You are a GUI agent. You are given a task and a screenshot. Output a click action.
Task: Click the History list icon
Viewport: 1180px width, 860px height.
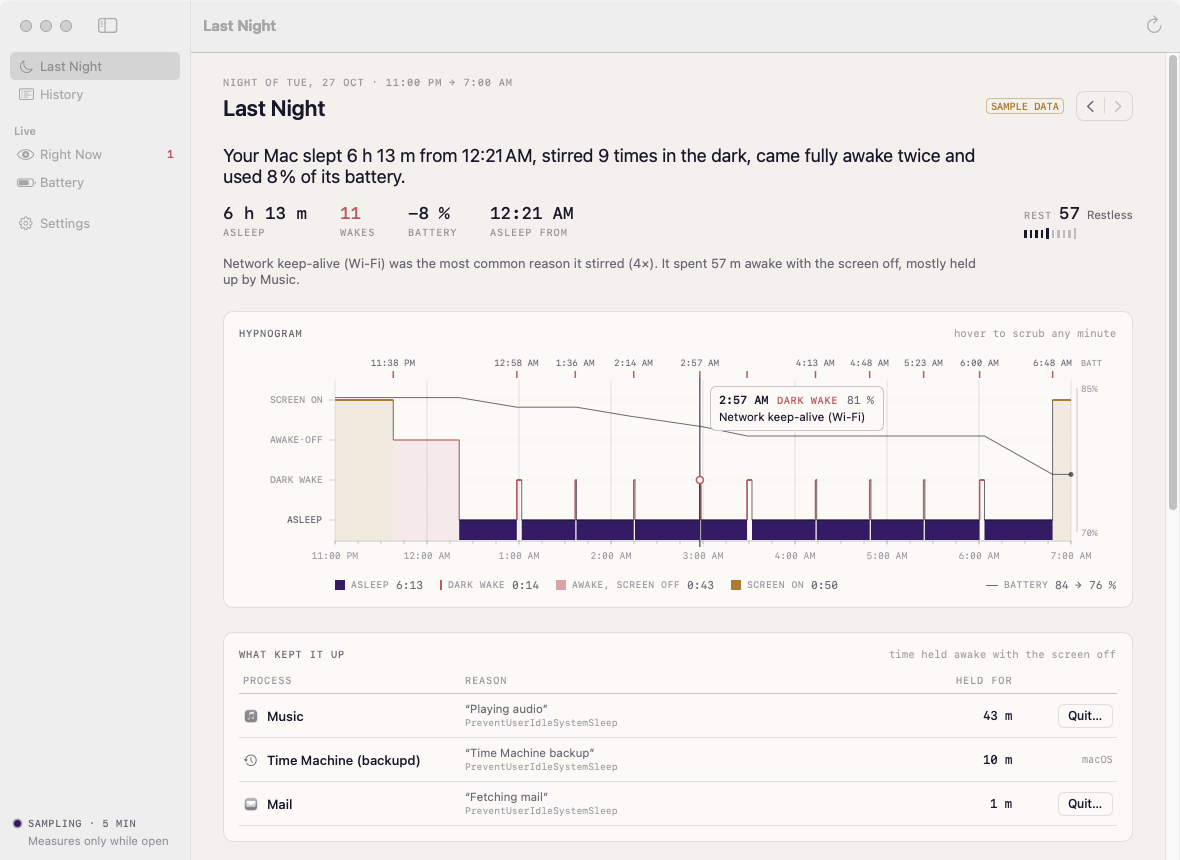point(26,94)
